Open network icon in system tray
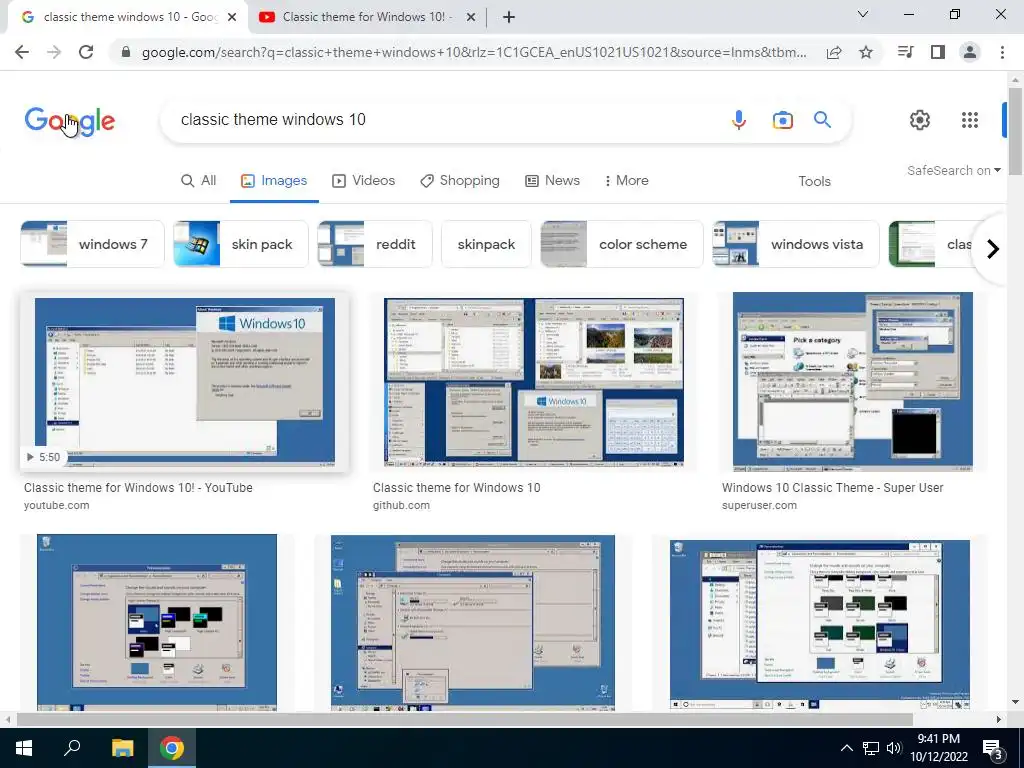The height and width of the screenshot is (768, 1024). pyautogui.click(x=871, y=748)
